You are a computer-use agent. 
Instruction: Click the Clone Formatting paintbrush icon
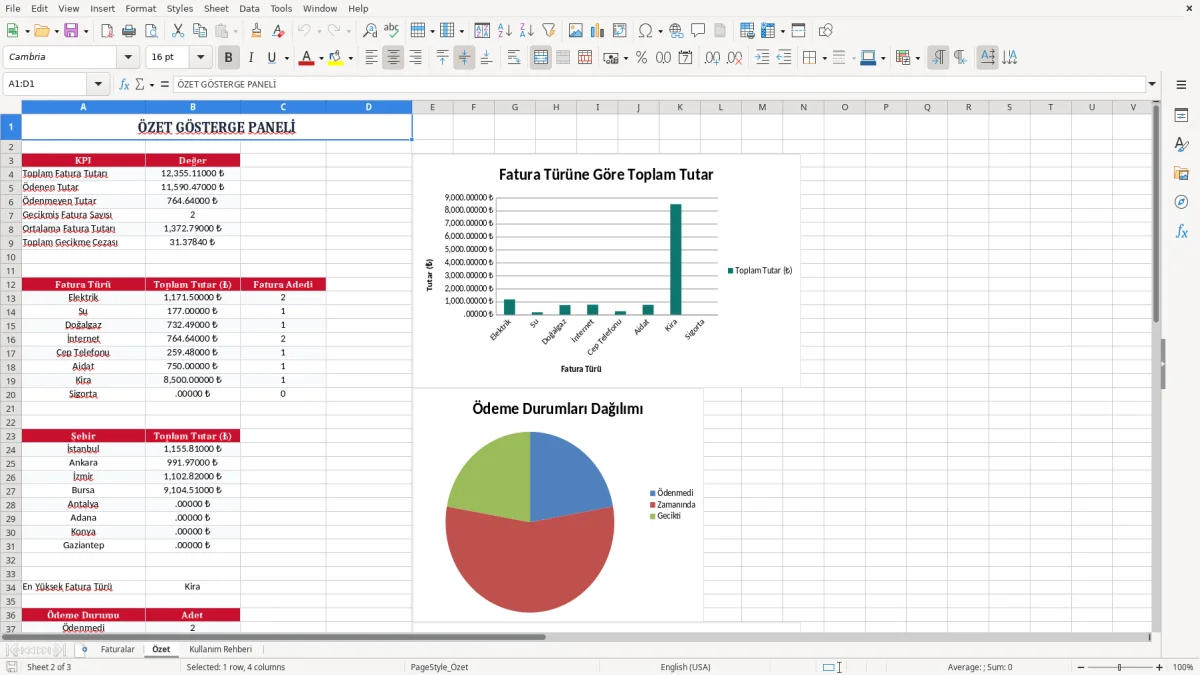pos(257,31)
